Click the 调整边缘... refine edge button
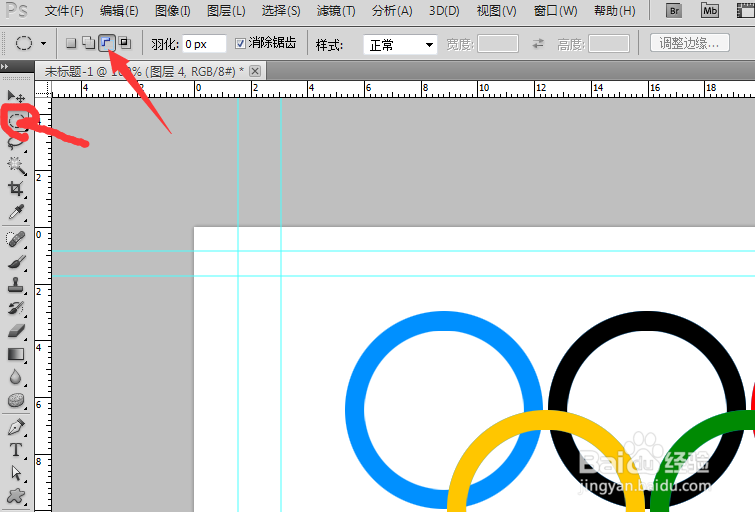This screenshot has width=755, height=512. point(690,43)
